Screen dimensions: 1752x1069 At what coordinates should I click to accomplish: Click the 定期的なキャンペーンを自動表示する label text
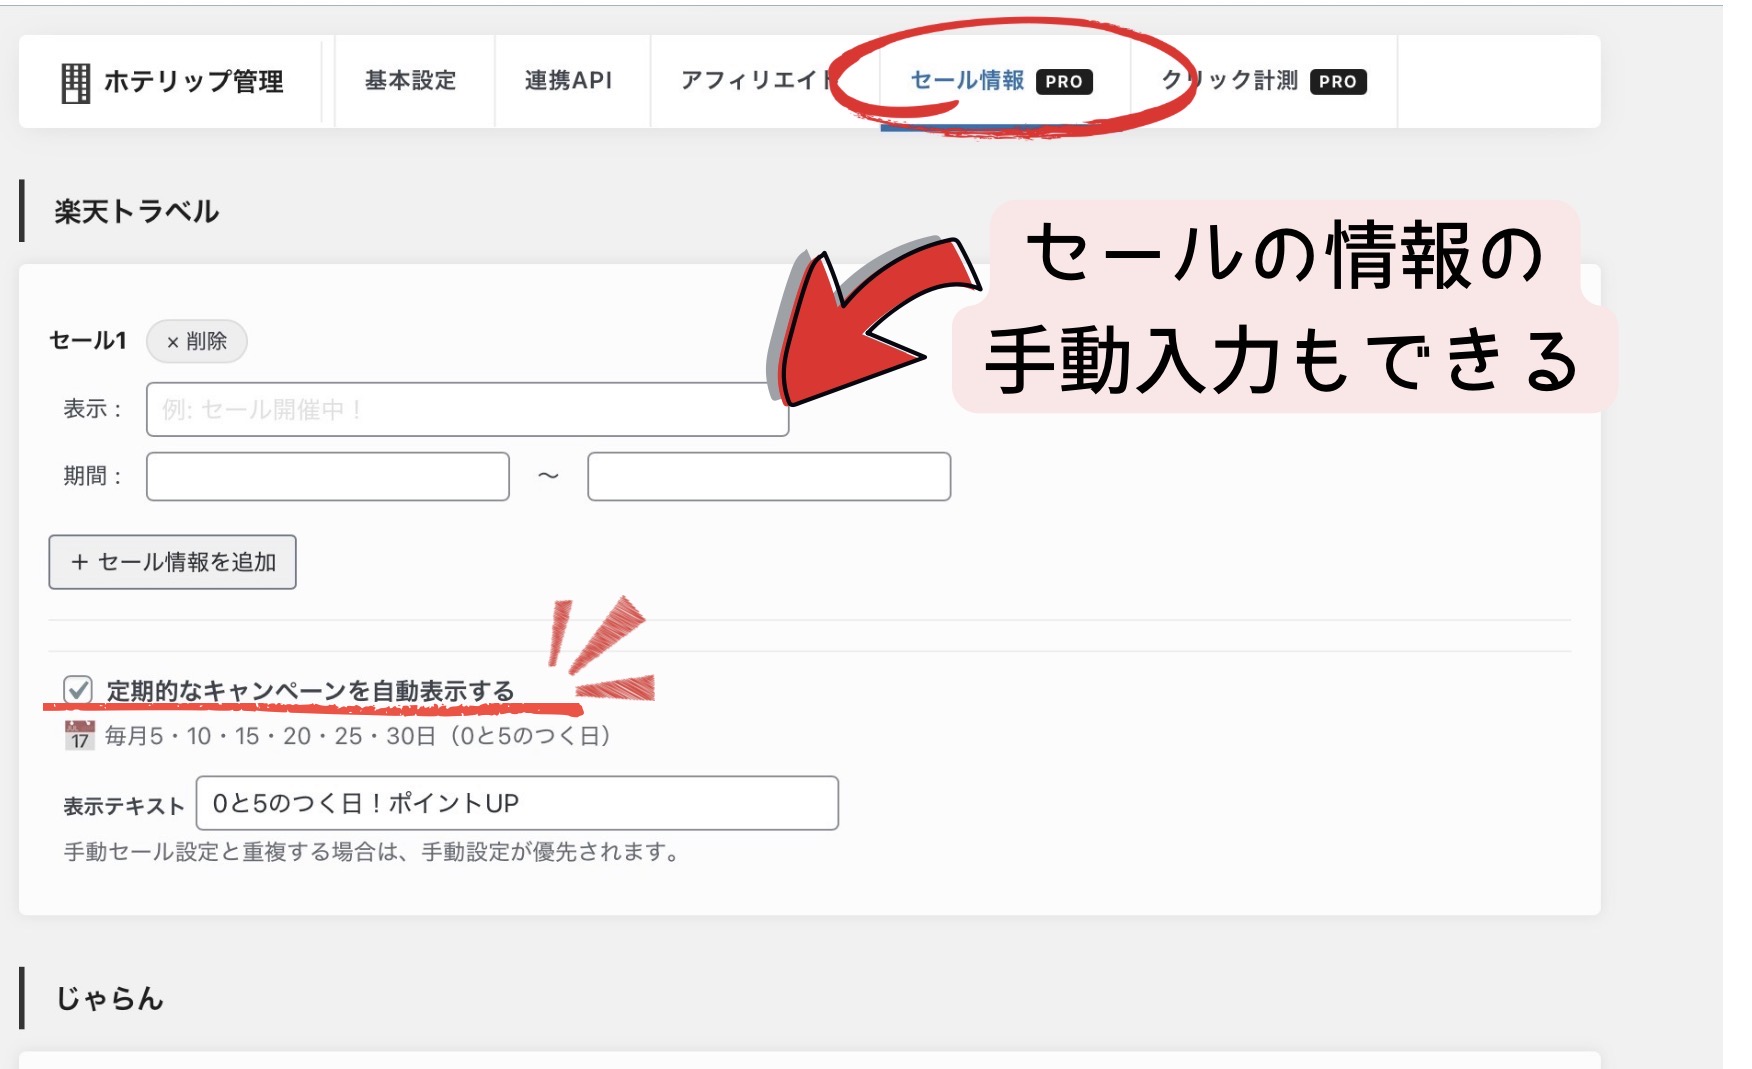click(x=310, y=691)
